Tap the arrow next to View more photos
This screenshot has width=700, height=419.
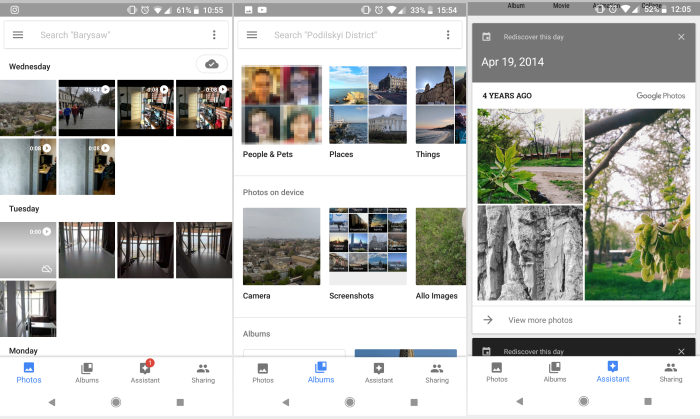coord(488,320)
